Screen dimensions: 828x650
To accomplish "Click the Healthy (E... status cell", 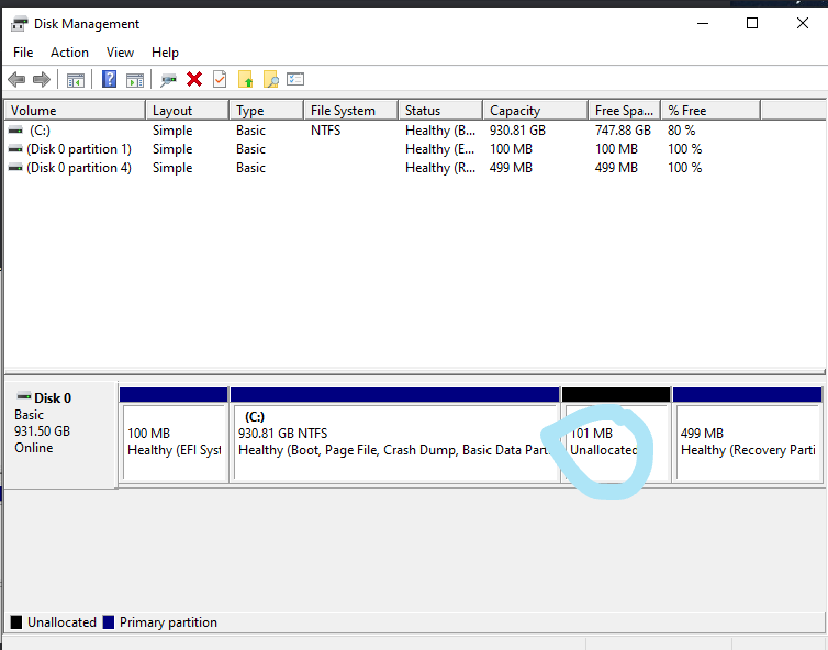I will [440, 149].
